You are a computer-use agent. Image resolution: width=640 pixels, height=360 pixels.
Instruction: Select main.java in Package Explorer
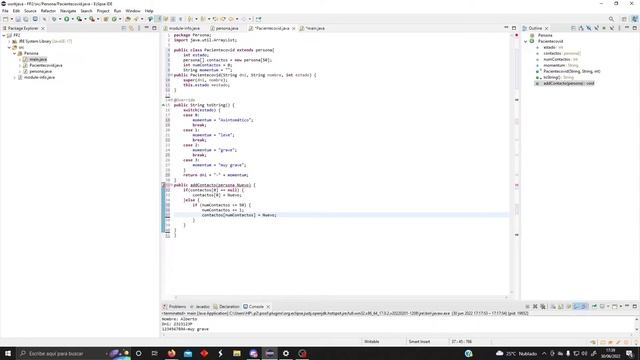[38, 59]
